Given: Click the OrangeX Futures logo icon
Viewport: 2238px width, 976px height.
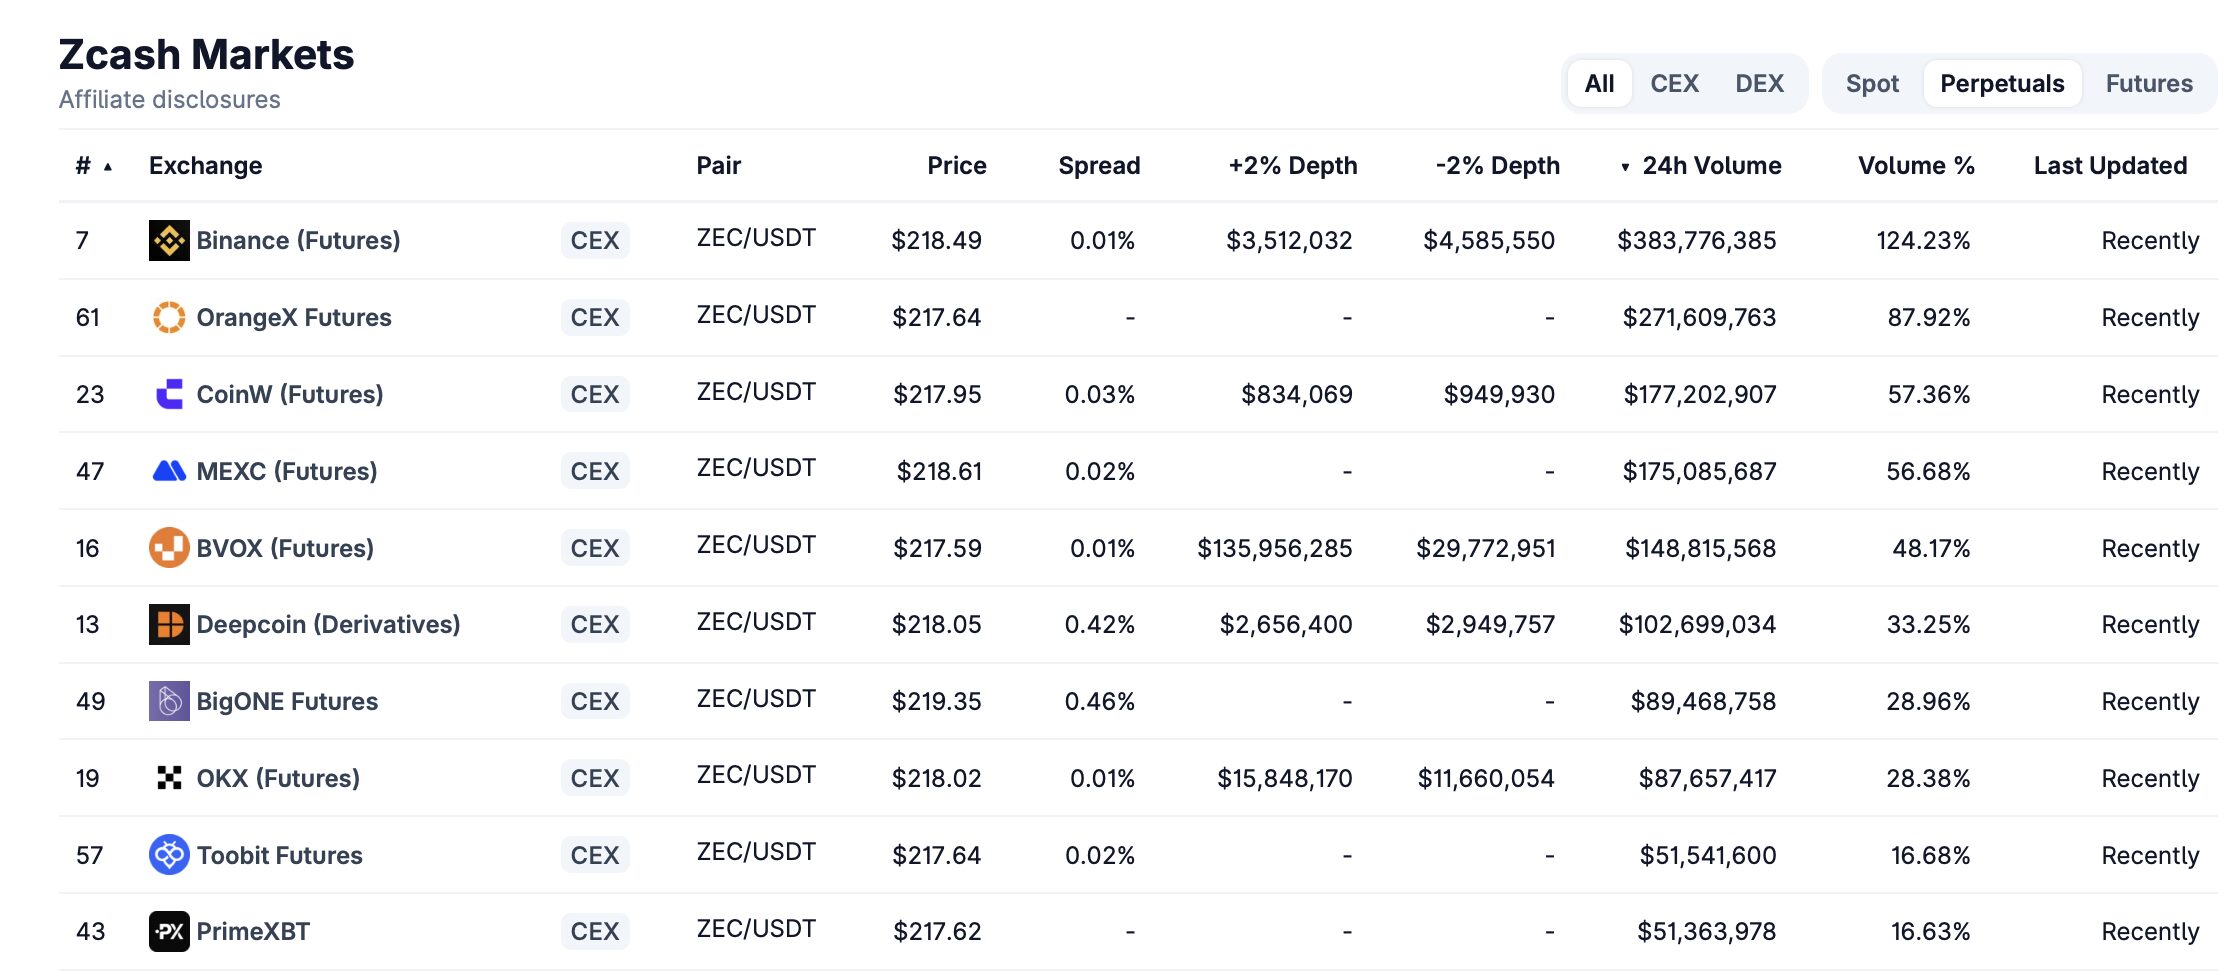Looking at the screenshot, I should [169, 317].
